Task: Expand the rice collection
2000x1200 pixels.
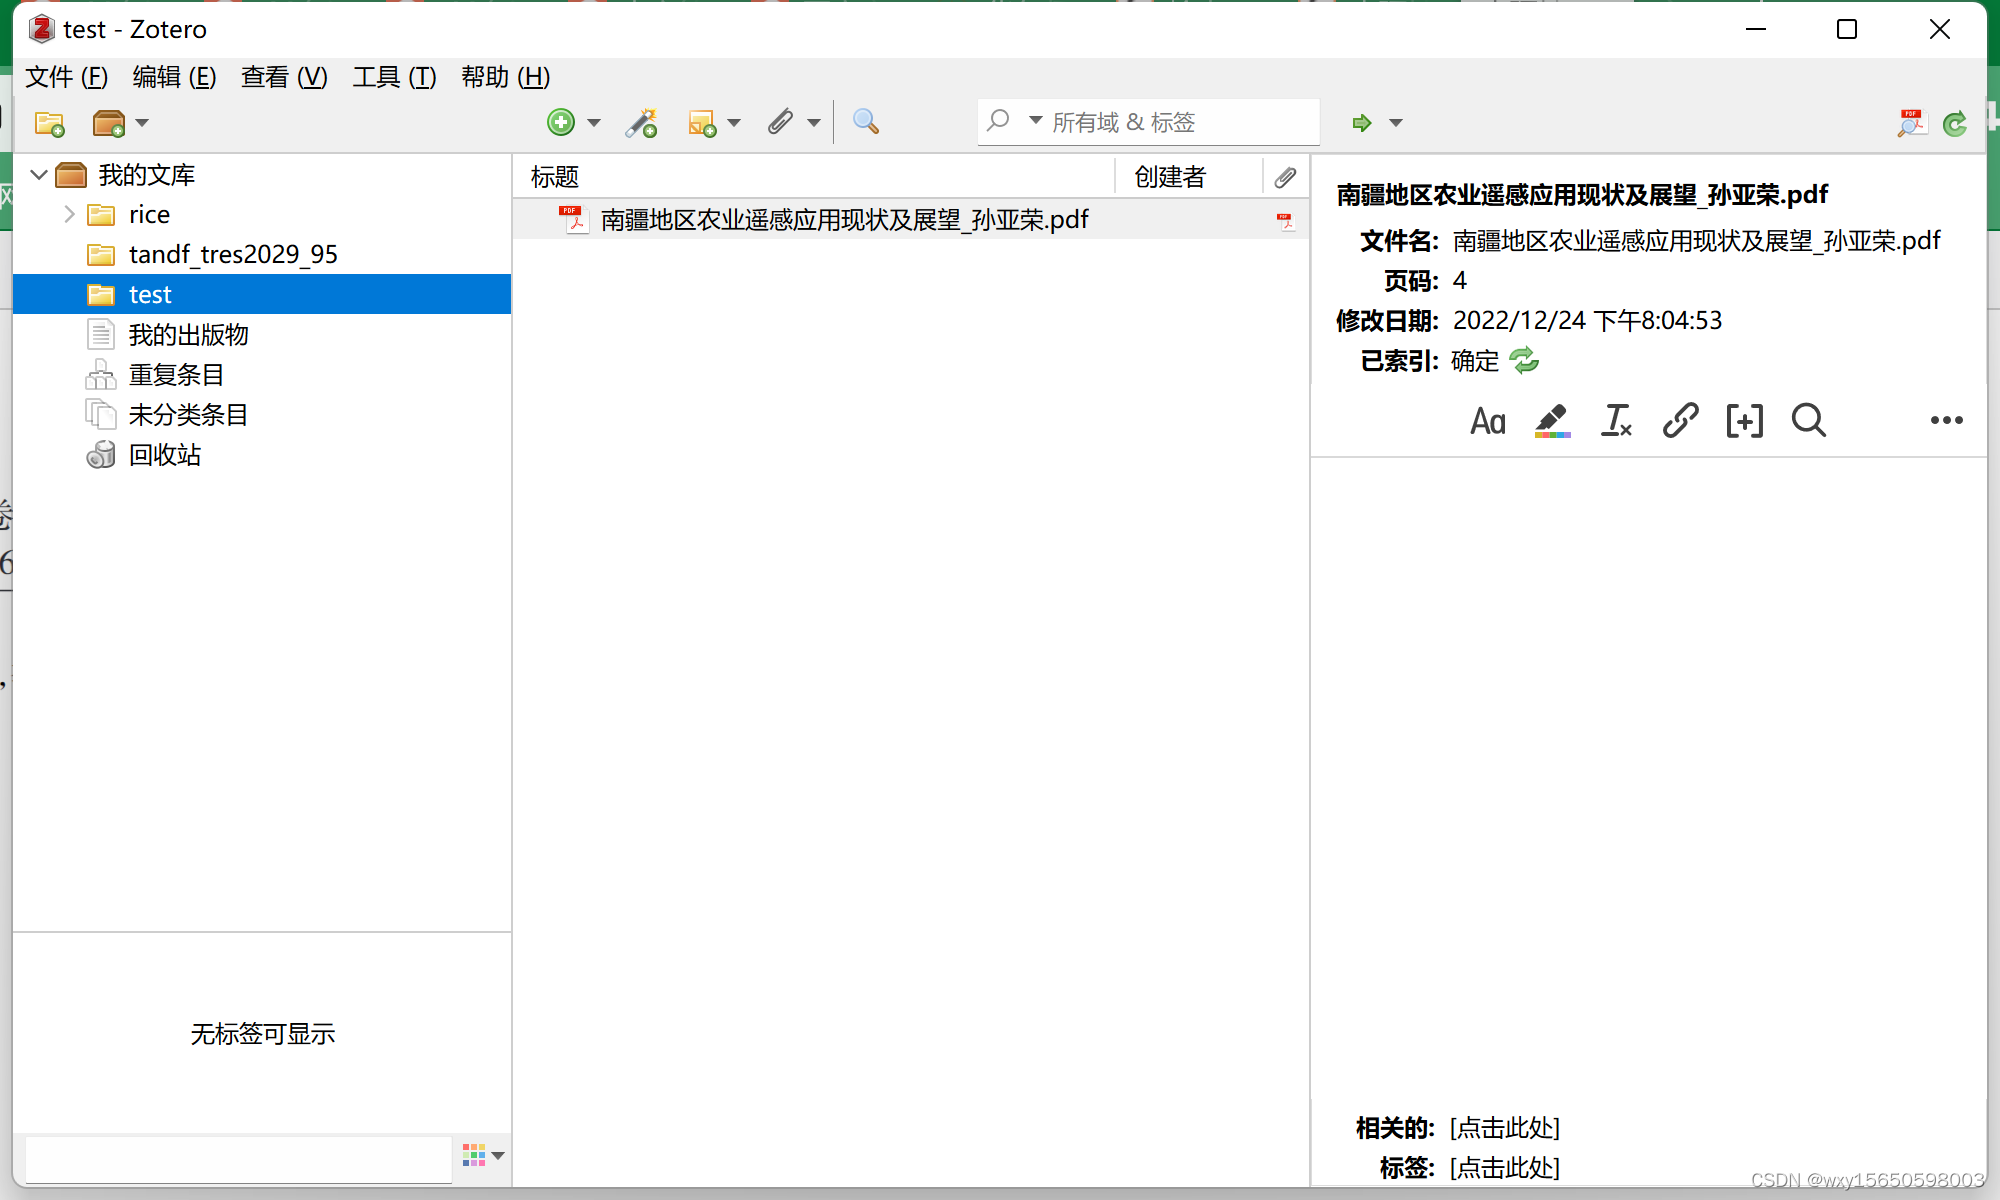Action: (x=69, y=214)
